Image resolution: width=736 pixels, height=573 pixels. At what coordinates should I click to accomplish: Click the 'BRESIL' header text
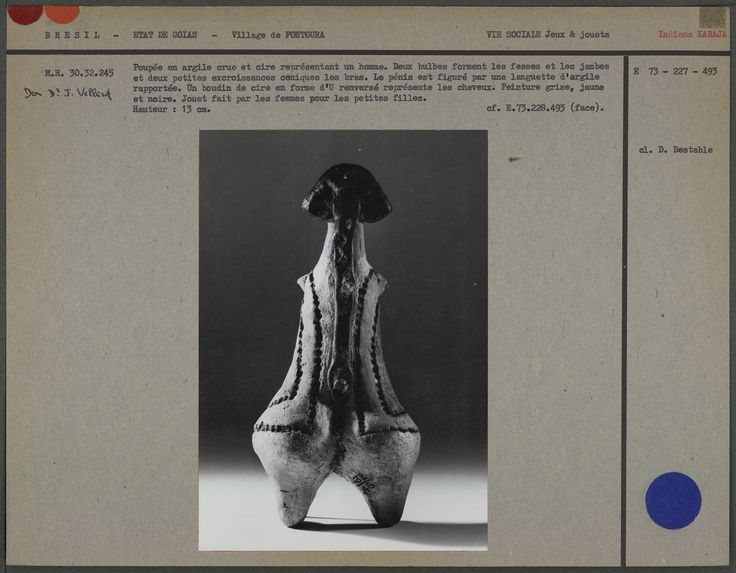(x=72, y=35)
